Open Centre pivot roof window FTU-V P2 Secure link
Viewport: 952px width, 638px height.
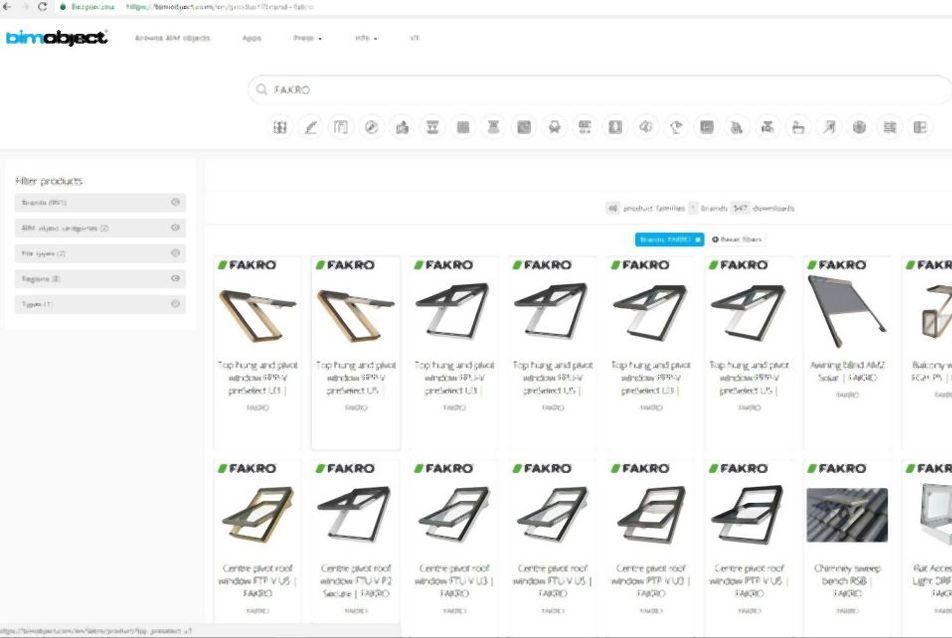(356, 581)
